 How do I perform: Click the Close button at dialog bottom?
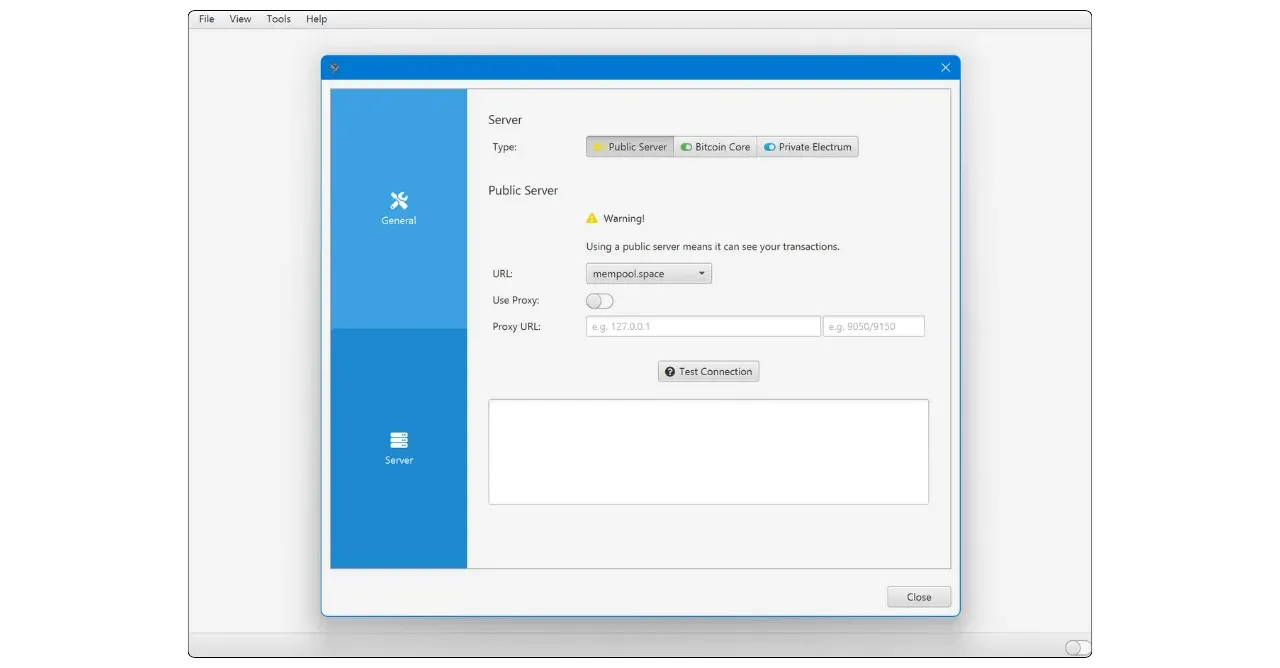(918, 597)
